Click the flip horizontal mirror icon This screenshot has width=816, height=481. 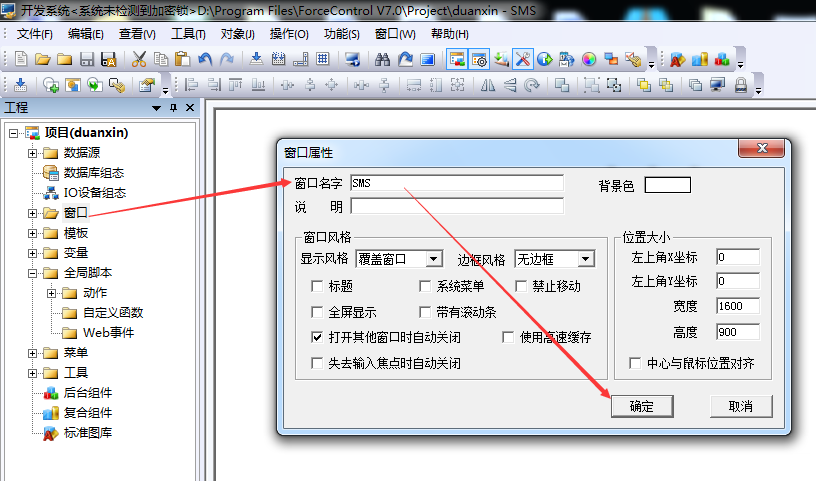click(488, 84)
